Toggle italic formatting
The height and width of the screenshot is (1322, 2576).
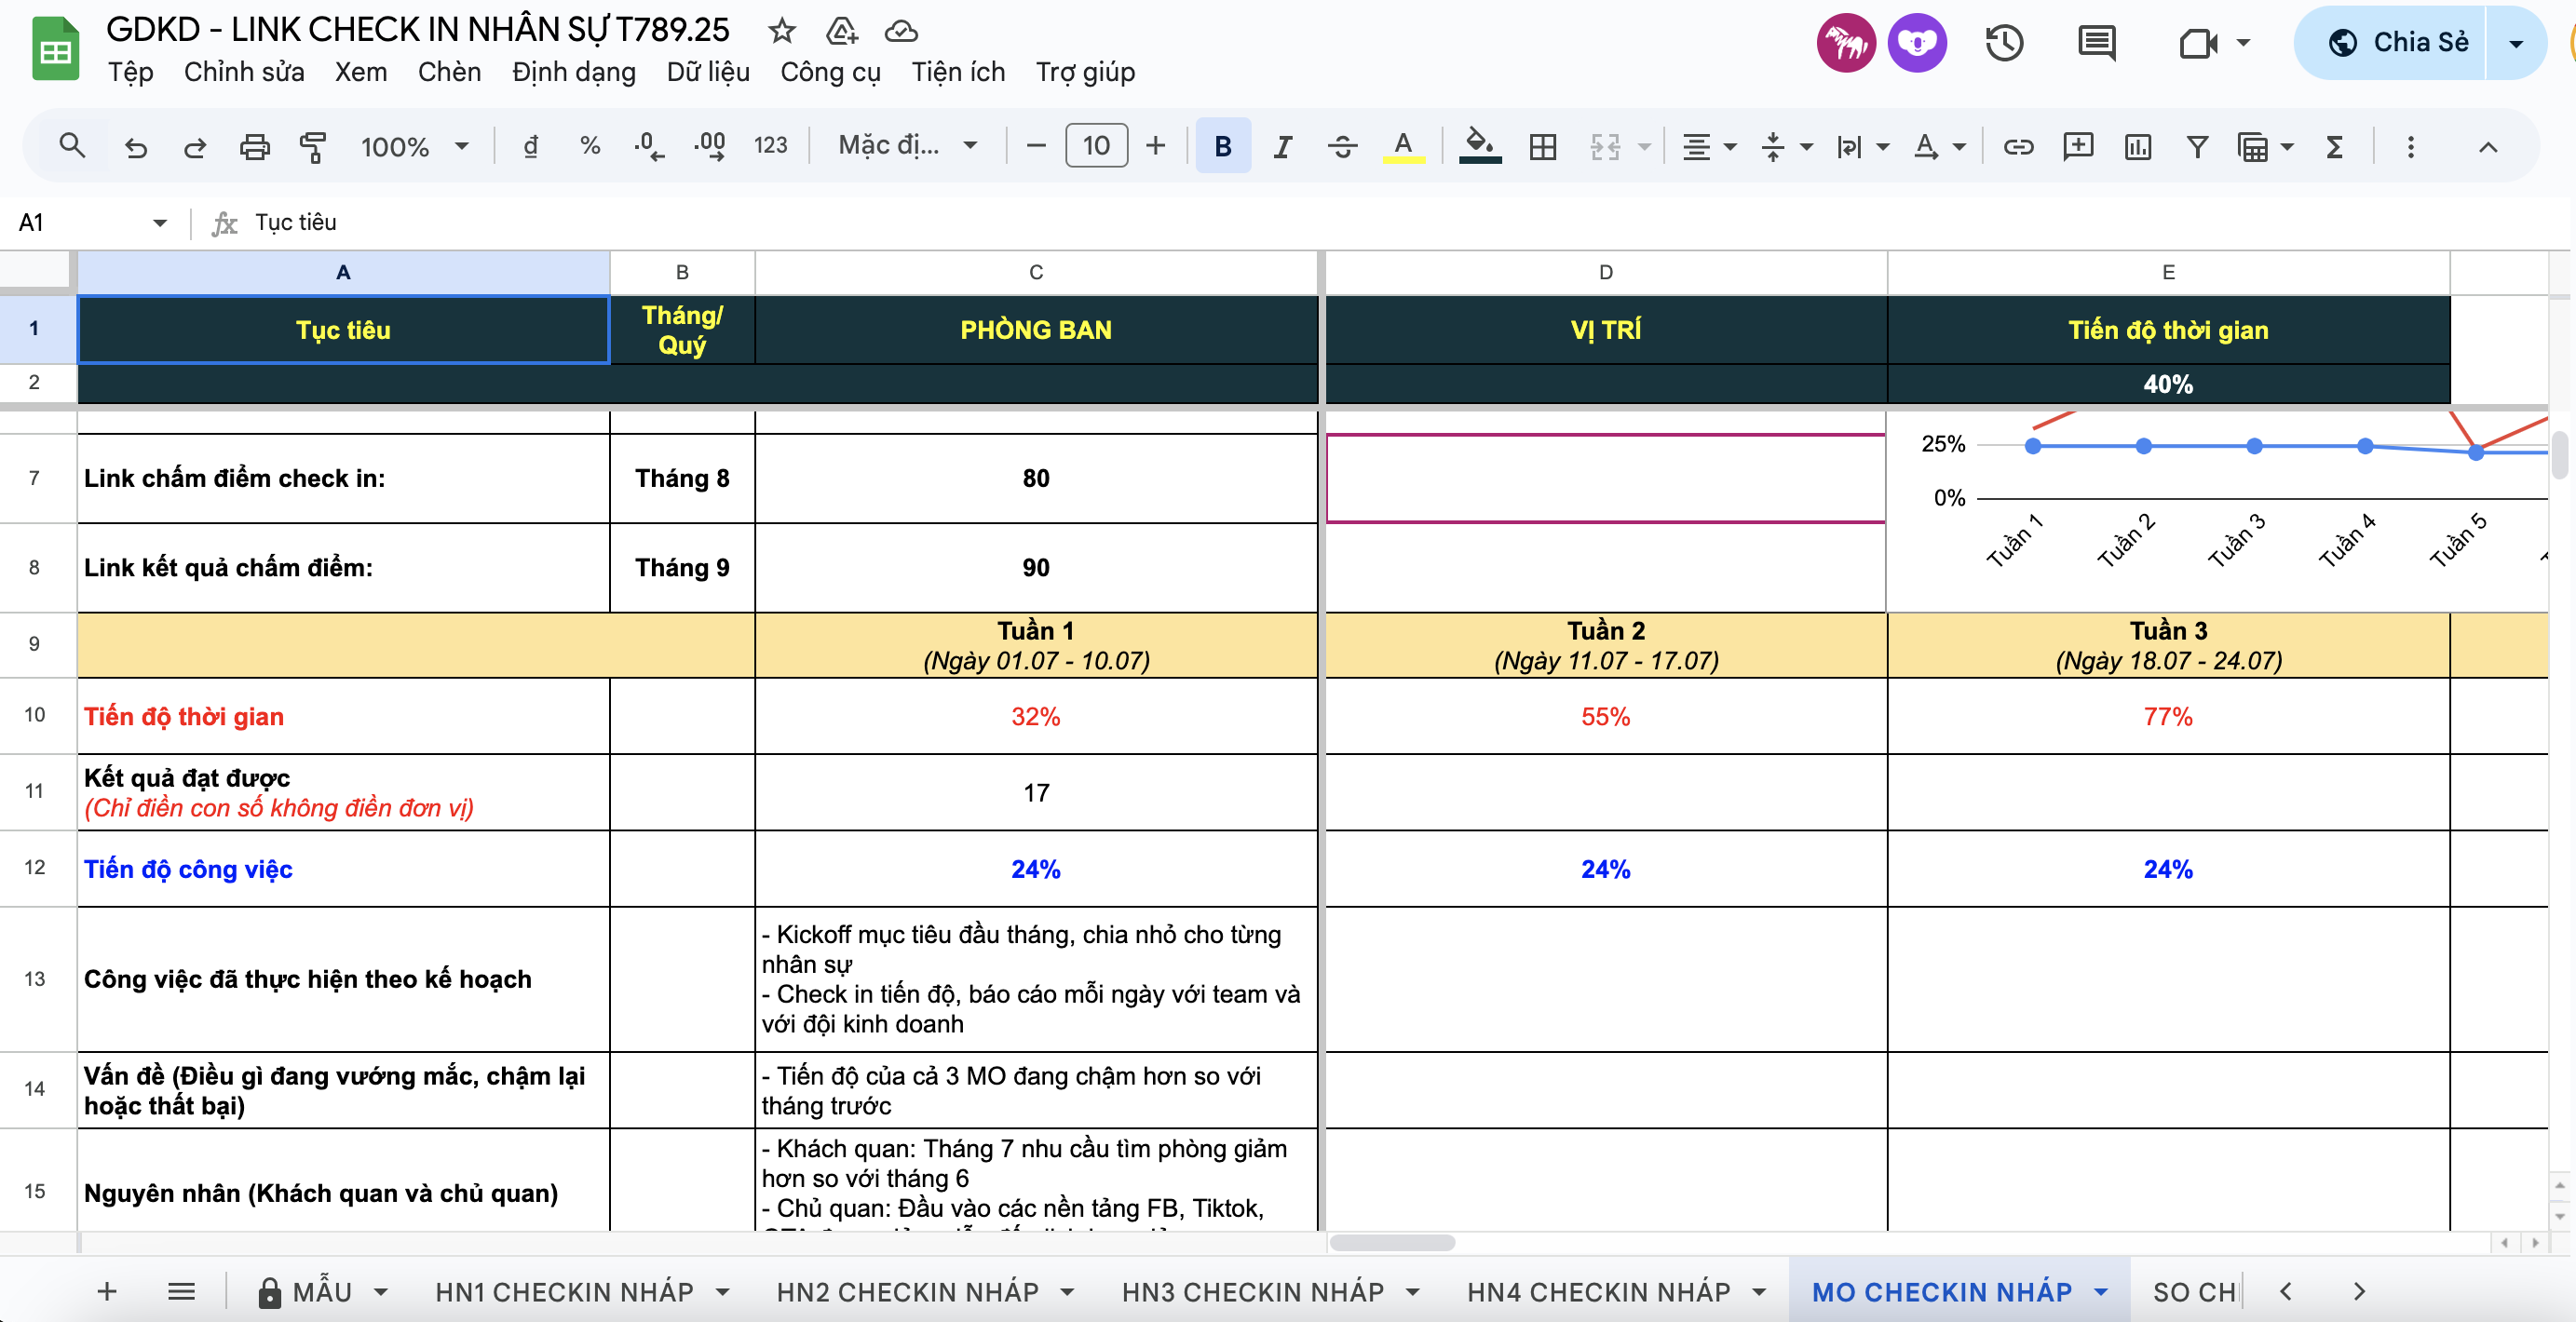[x=1282, y=147]
